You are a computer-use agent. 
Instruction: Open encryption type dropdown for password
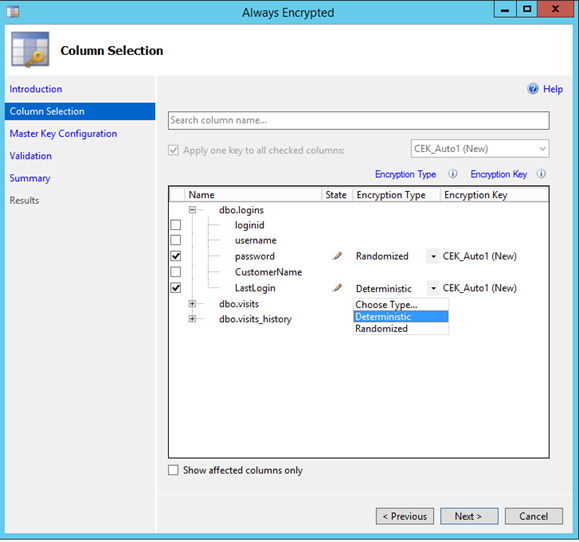433,256
